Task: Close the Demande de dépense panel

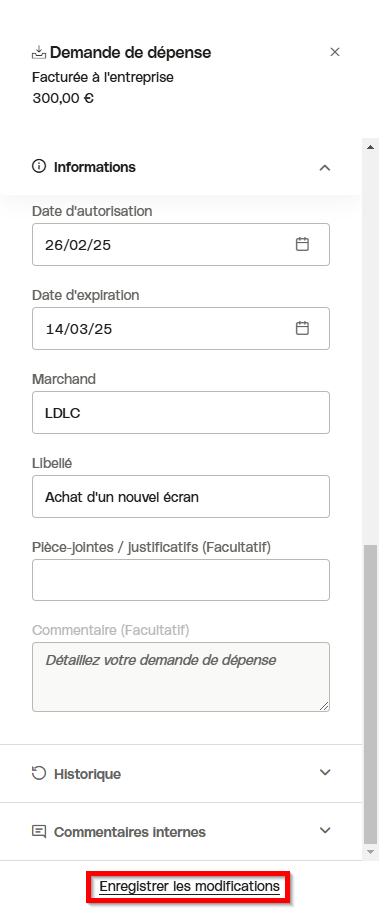Action: click(335, 52)
